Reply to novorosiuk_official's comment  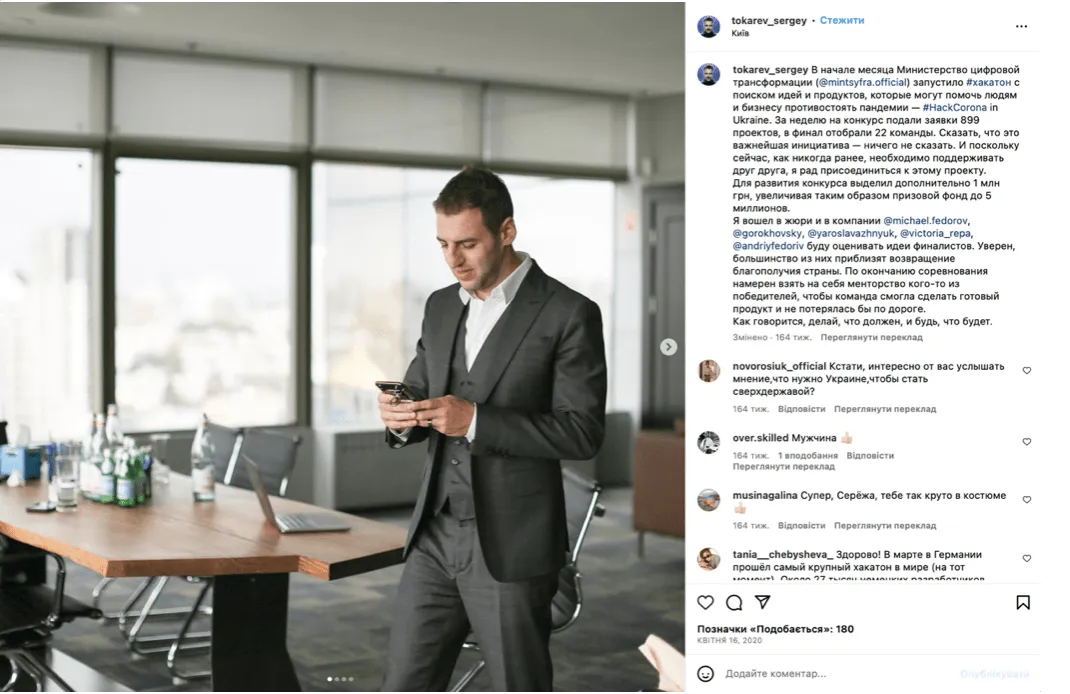(802, 409)
